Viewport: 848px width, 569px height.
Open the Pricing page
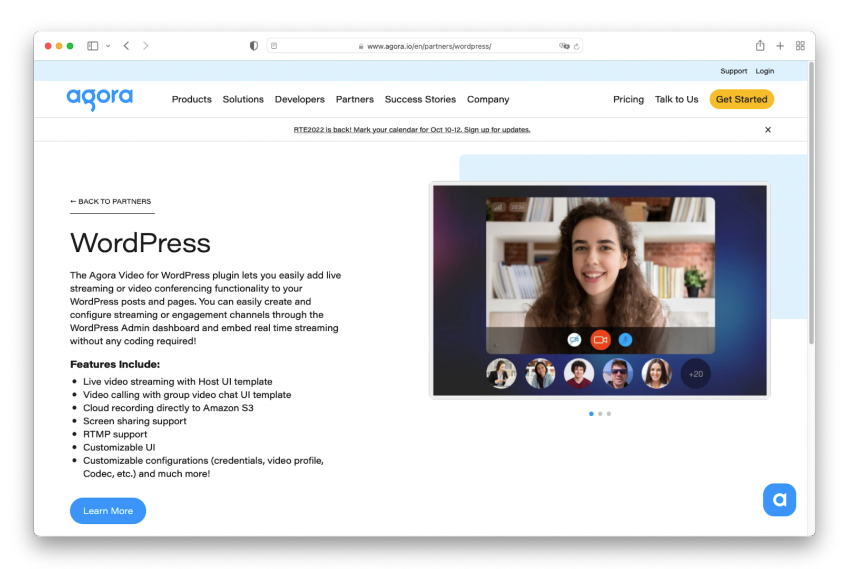[x=628, y=100]
